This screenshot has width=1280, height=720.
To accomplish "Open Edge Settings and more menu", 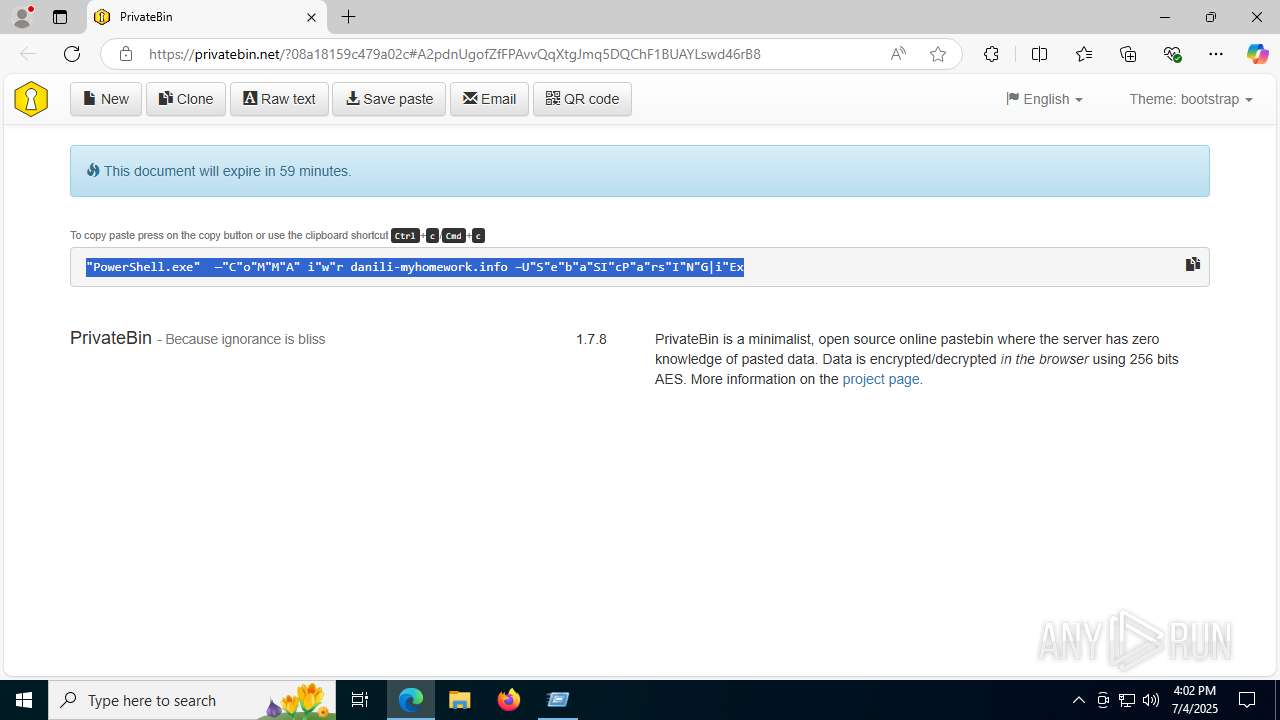I will tap(1216, 54).
